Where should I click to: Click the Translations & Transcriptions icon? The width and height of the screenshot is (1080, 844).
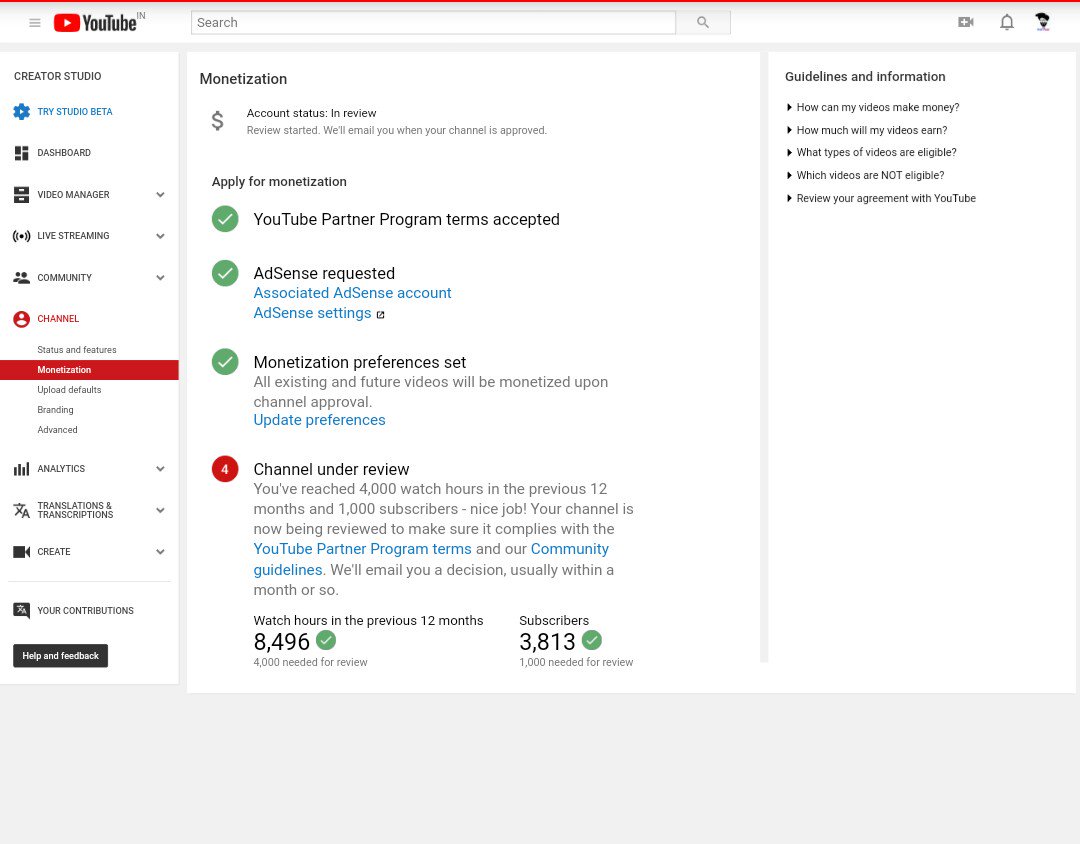21,511
